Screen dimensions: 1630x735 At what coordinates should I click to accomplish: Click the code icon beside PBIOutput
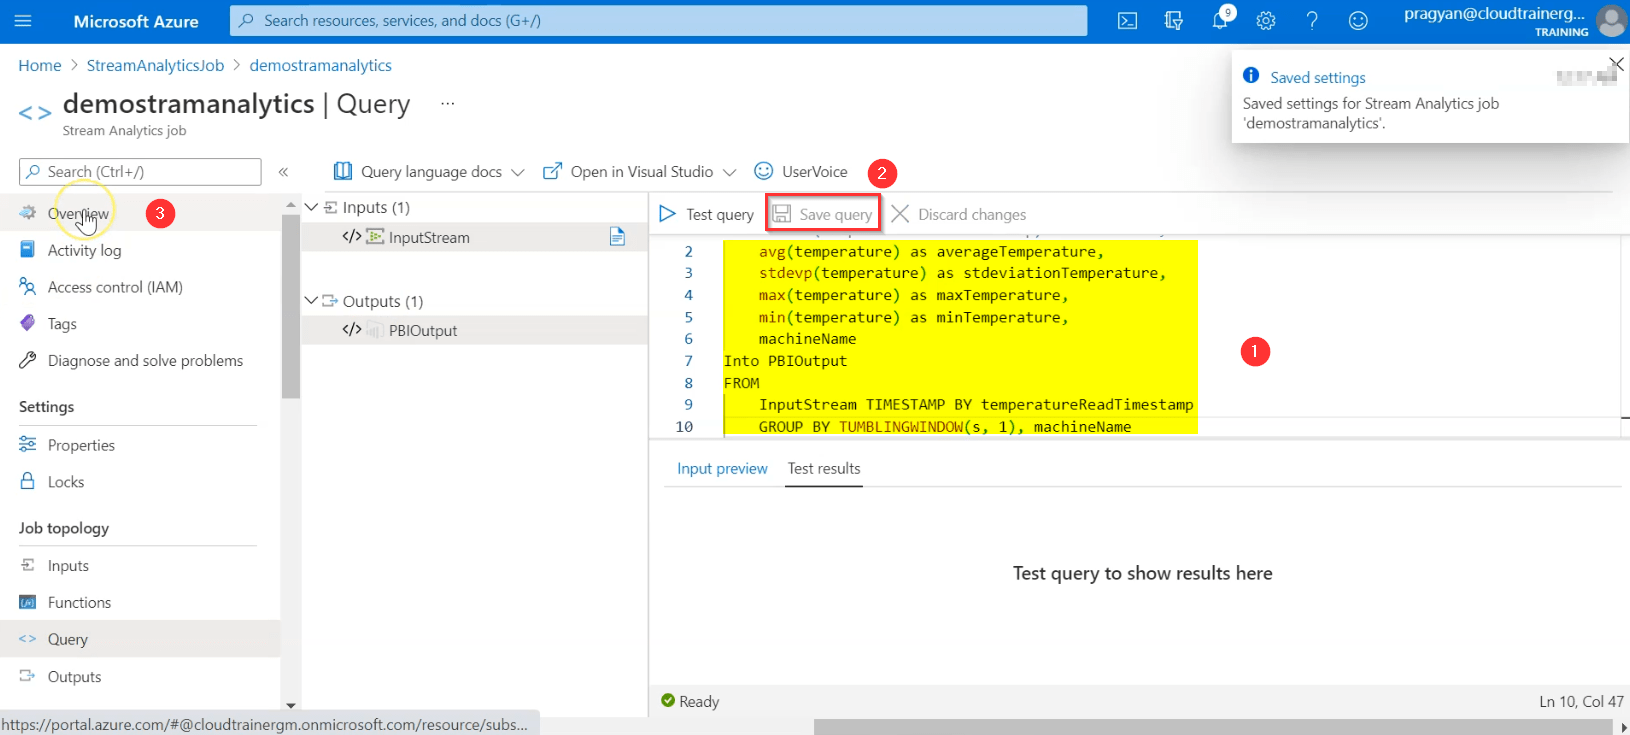click(x=351, y=330)
